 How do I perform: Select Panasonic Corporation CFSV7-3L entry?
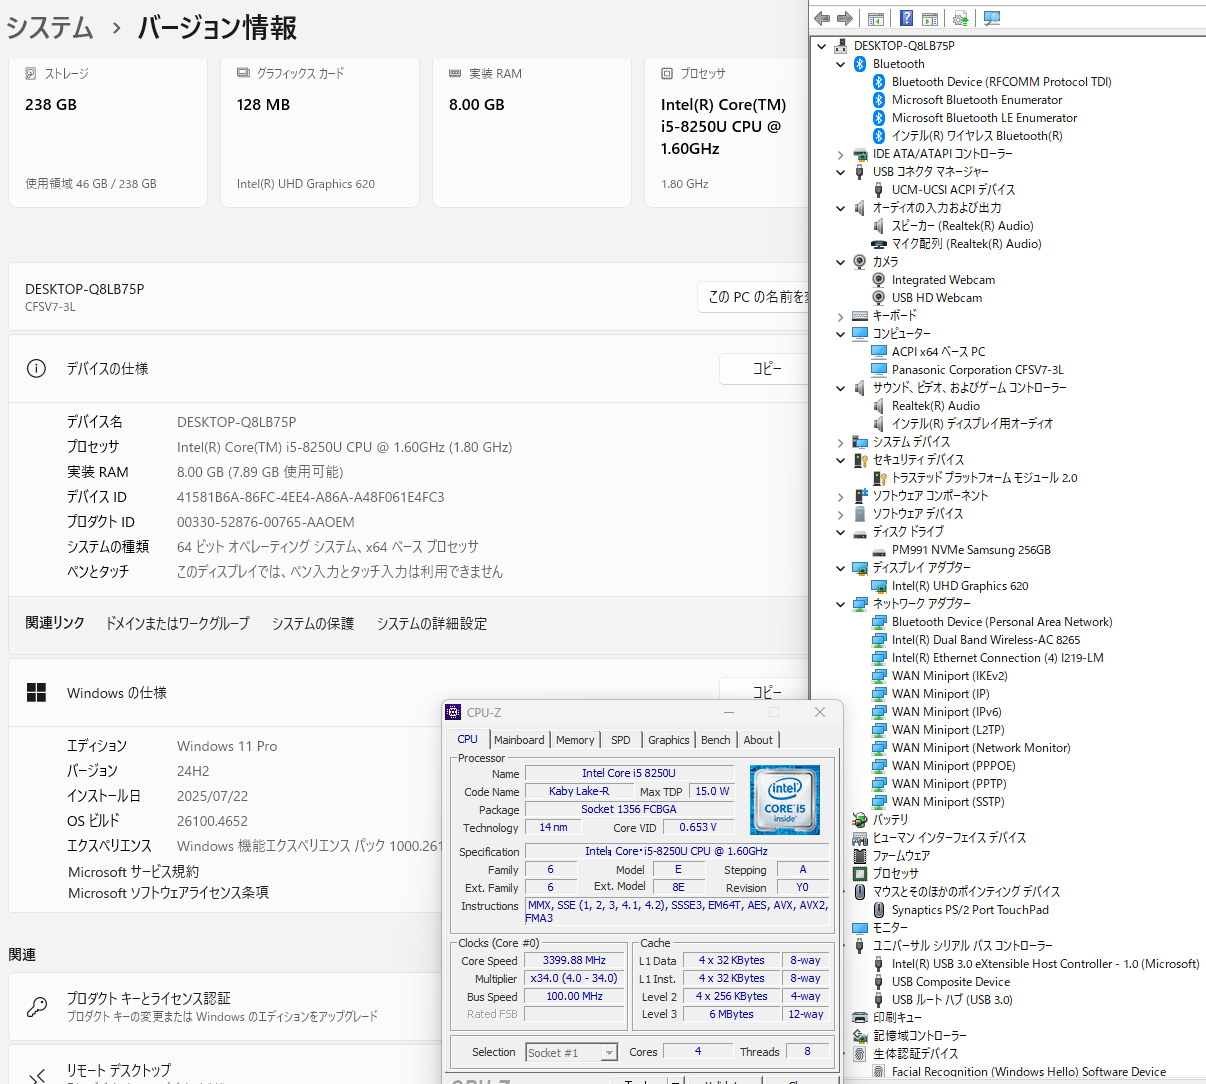click(978, 370)
